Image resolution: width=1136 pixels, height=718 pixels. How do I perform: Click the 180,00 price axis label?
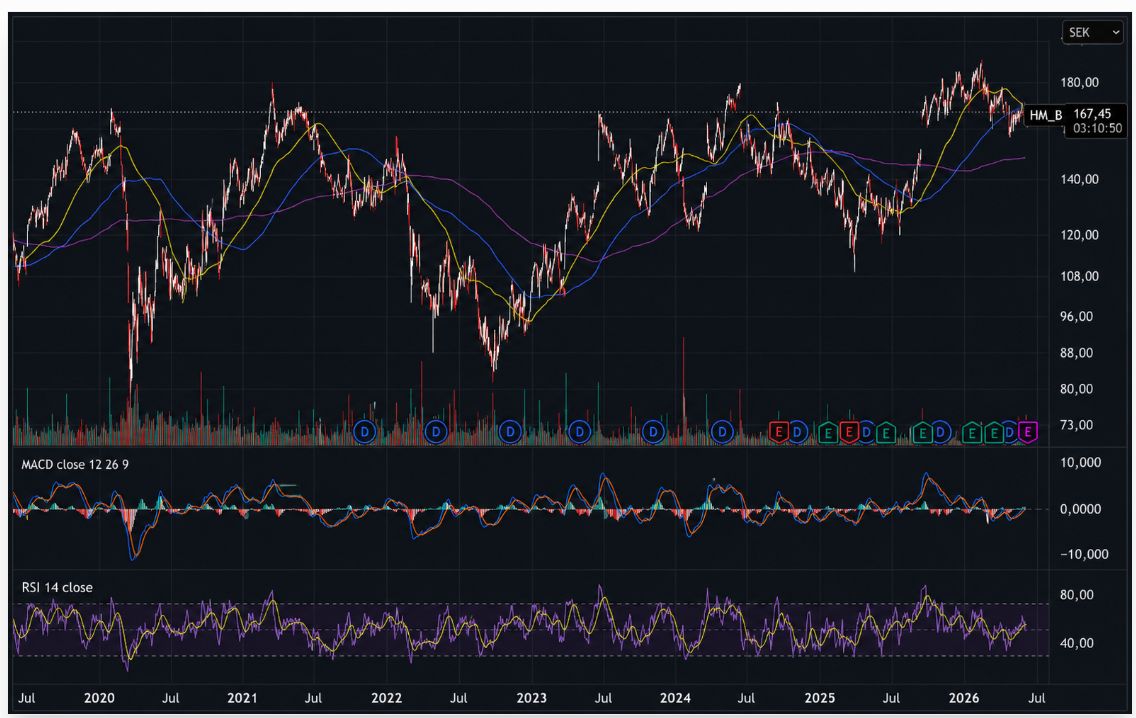click(1079, 83)
